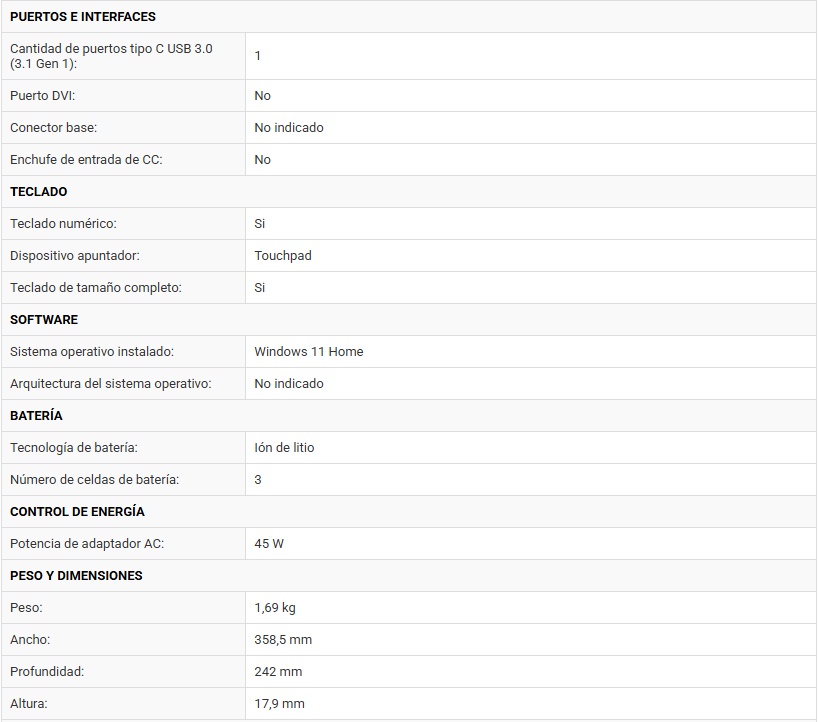The height and width of the screenshot is (722, 818).
Task: Select the Conector base label
Action: coord(53,128)
